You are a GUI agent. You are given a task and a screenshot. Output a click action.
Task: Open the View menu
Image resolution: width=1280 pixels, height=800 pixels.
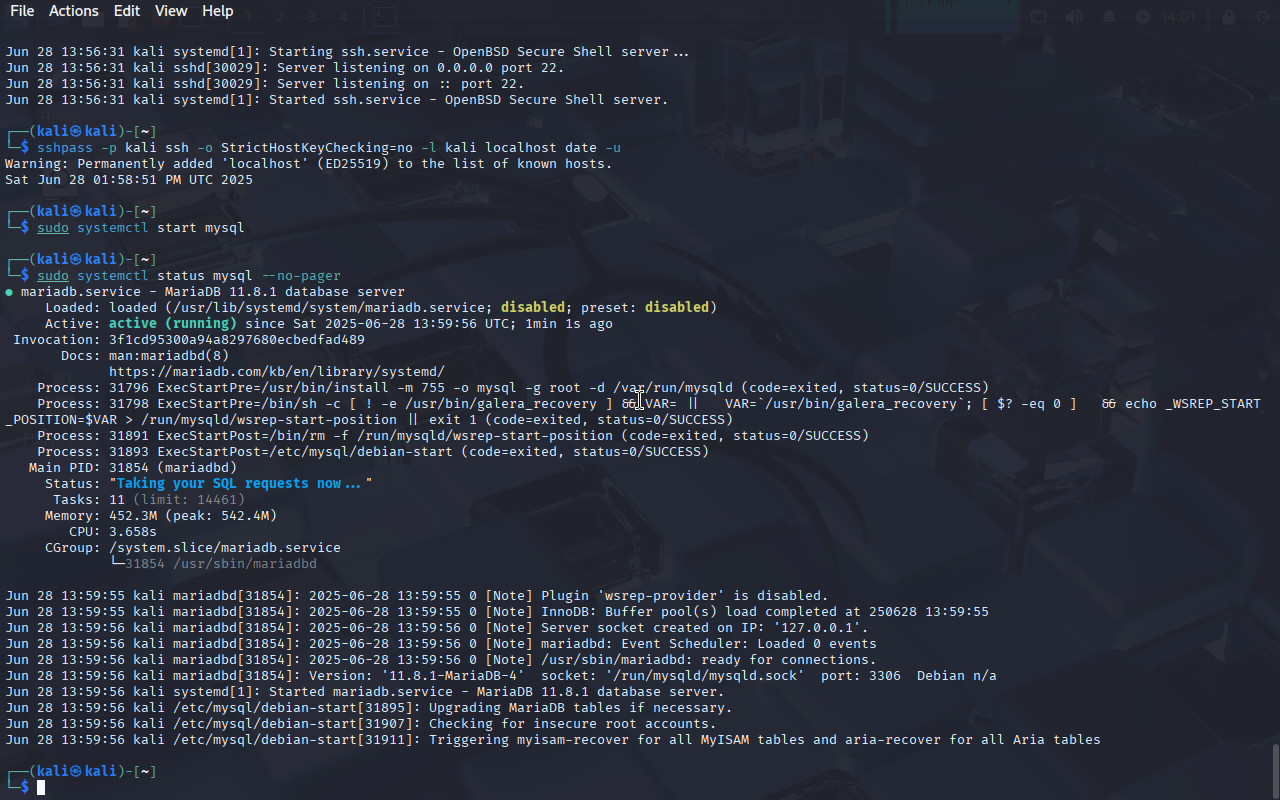[x=171, y=11]
